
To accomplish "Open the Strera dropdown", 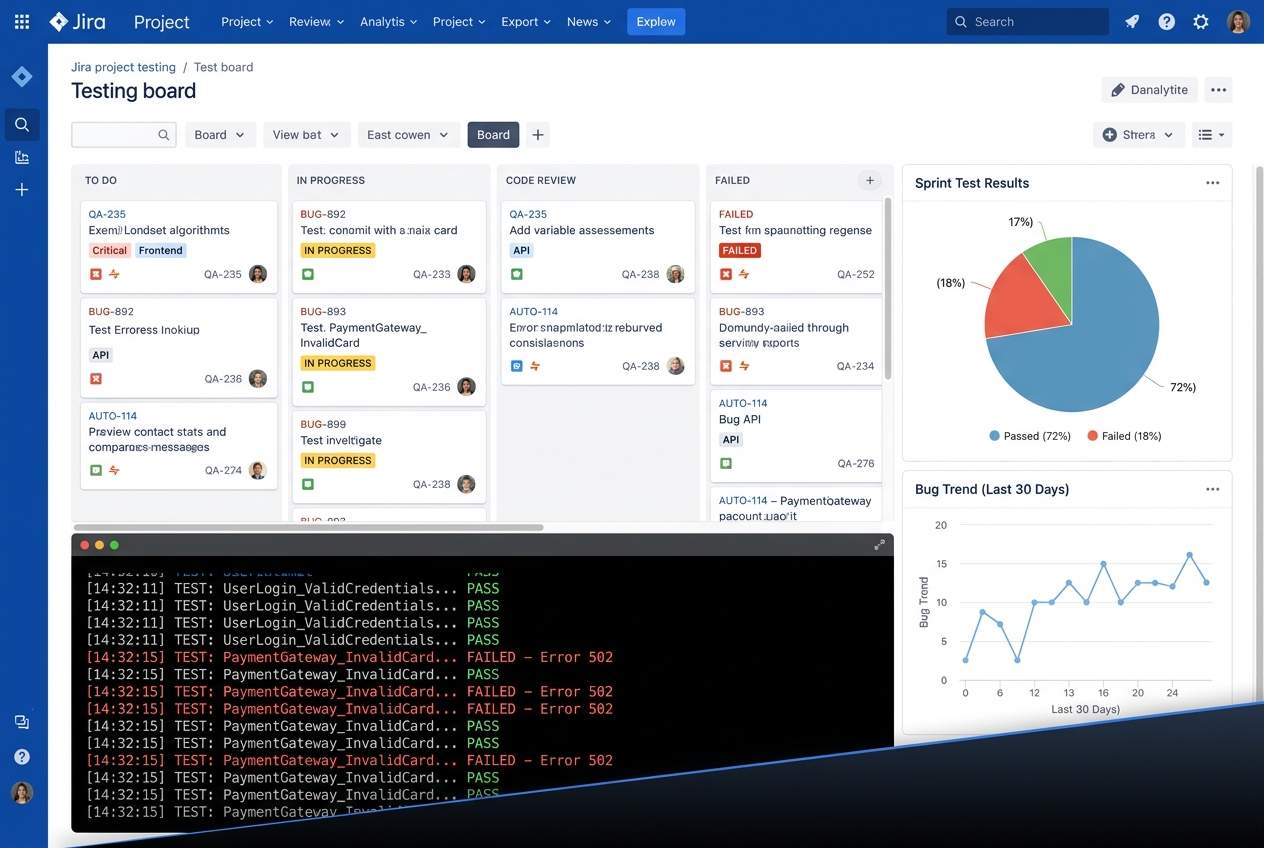I will [x=1139, y=135].
